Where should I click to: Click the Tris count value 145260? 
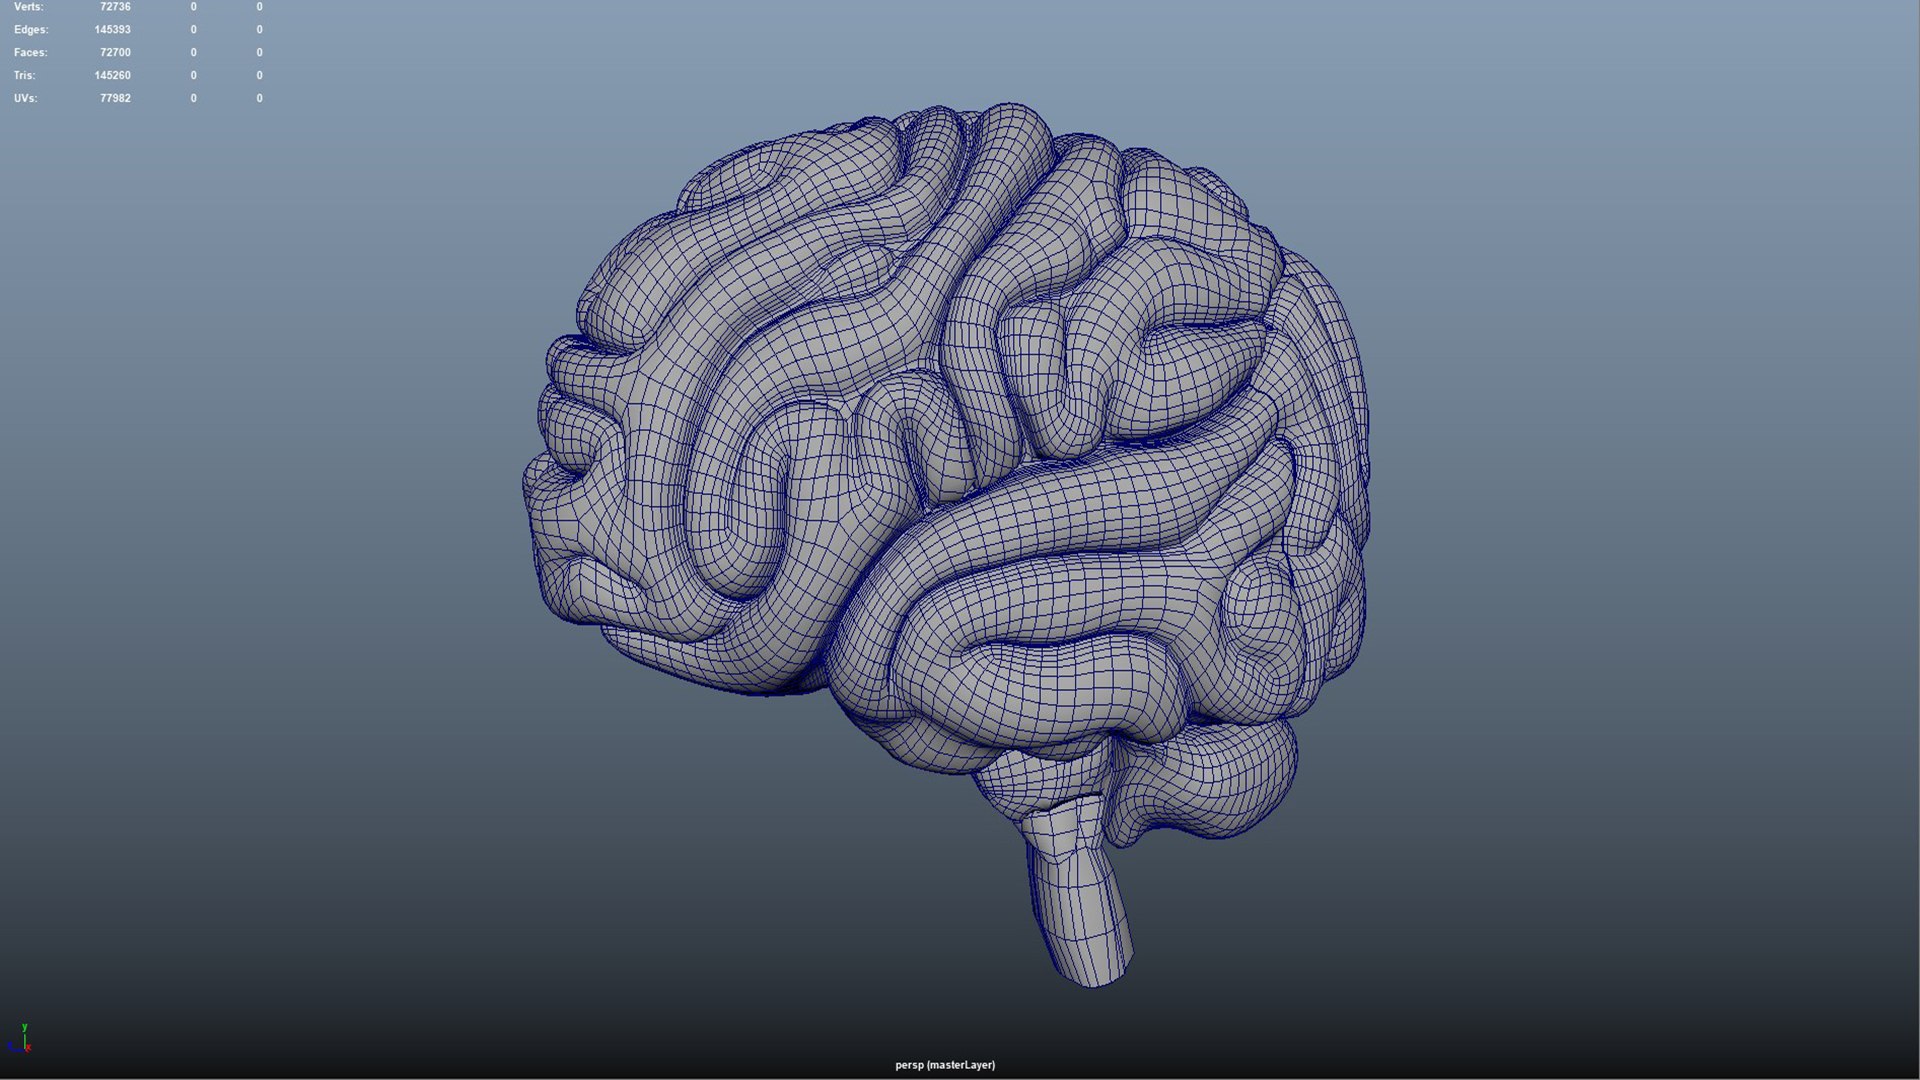click(x=112, y=76)
